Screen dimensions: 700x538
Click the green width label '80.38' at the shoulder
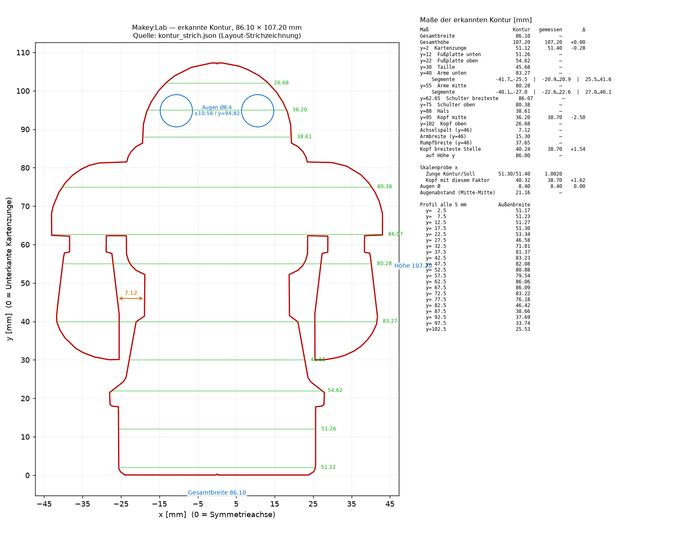pyautogui.click(x=384, y=186)
